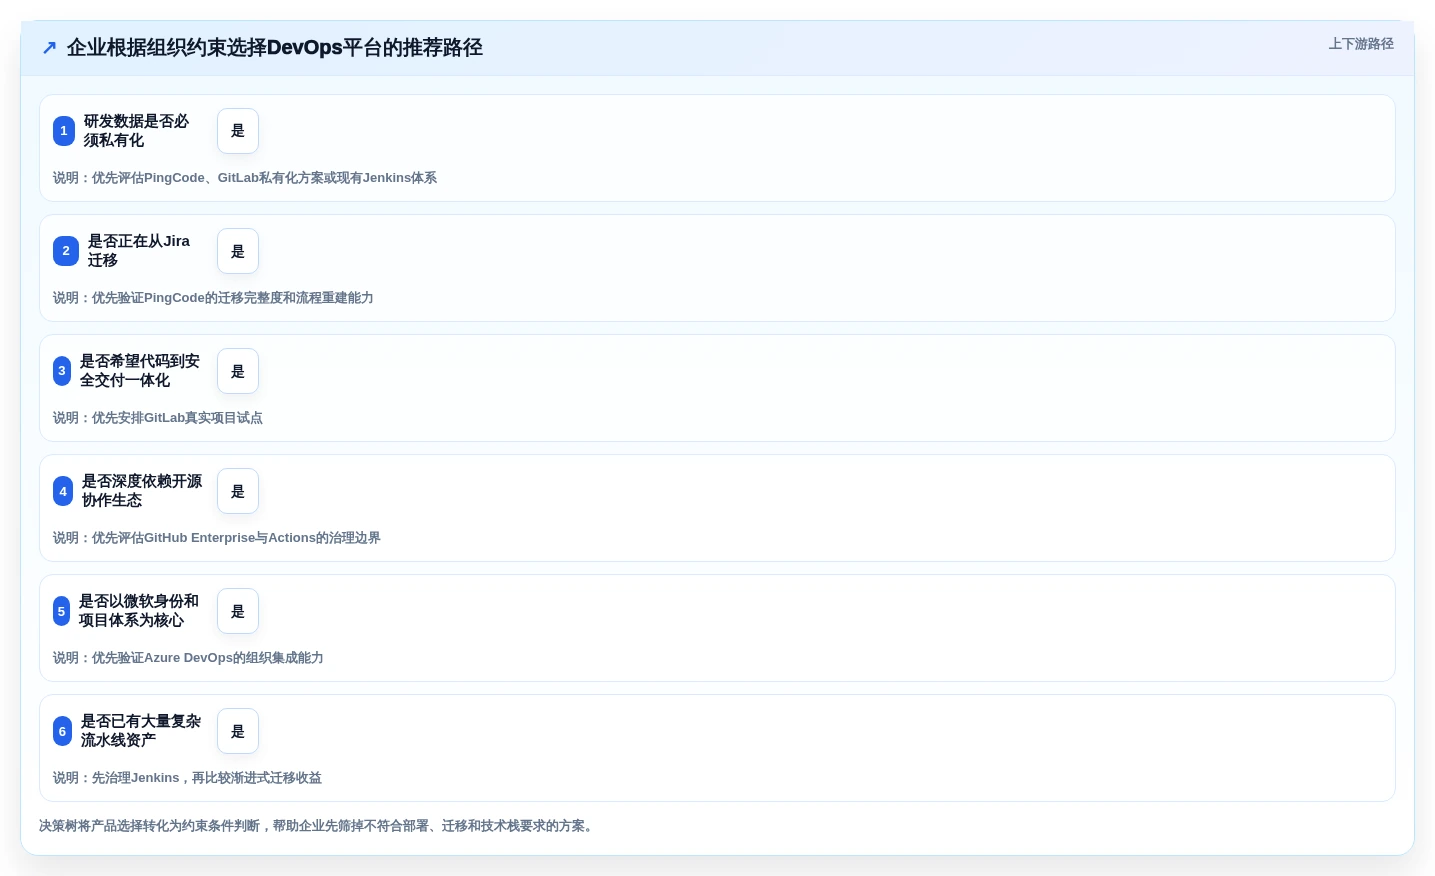Viewport: 1435px width, 876px height.
Task: Click the 是 button for 研发数据是否必须私有化
Action: coord(238,131)
